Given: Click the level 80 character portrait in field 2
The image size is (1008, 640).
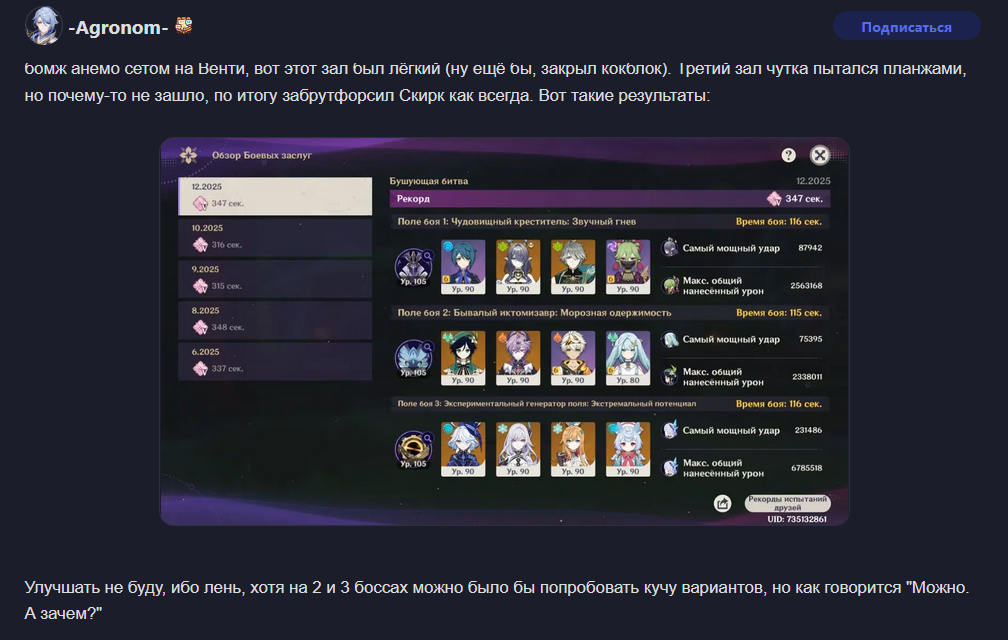Looking at the screenshot, I should pos(627,358).
